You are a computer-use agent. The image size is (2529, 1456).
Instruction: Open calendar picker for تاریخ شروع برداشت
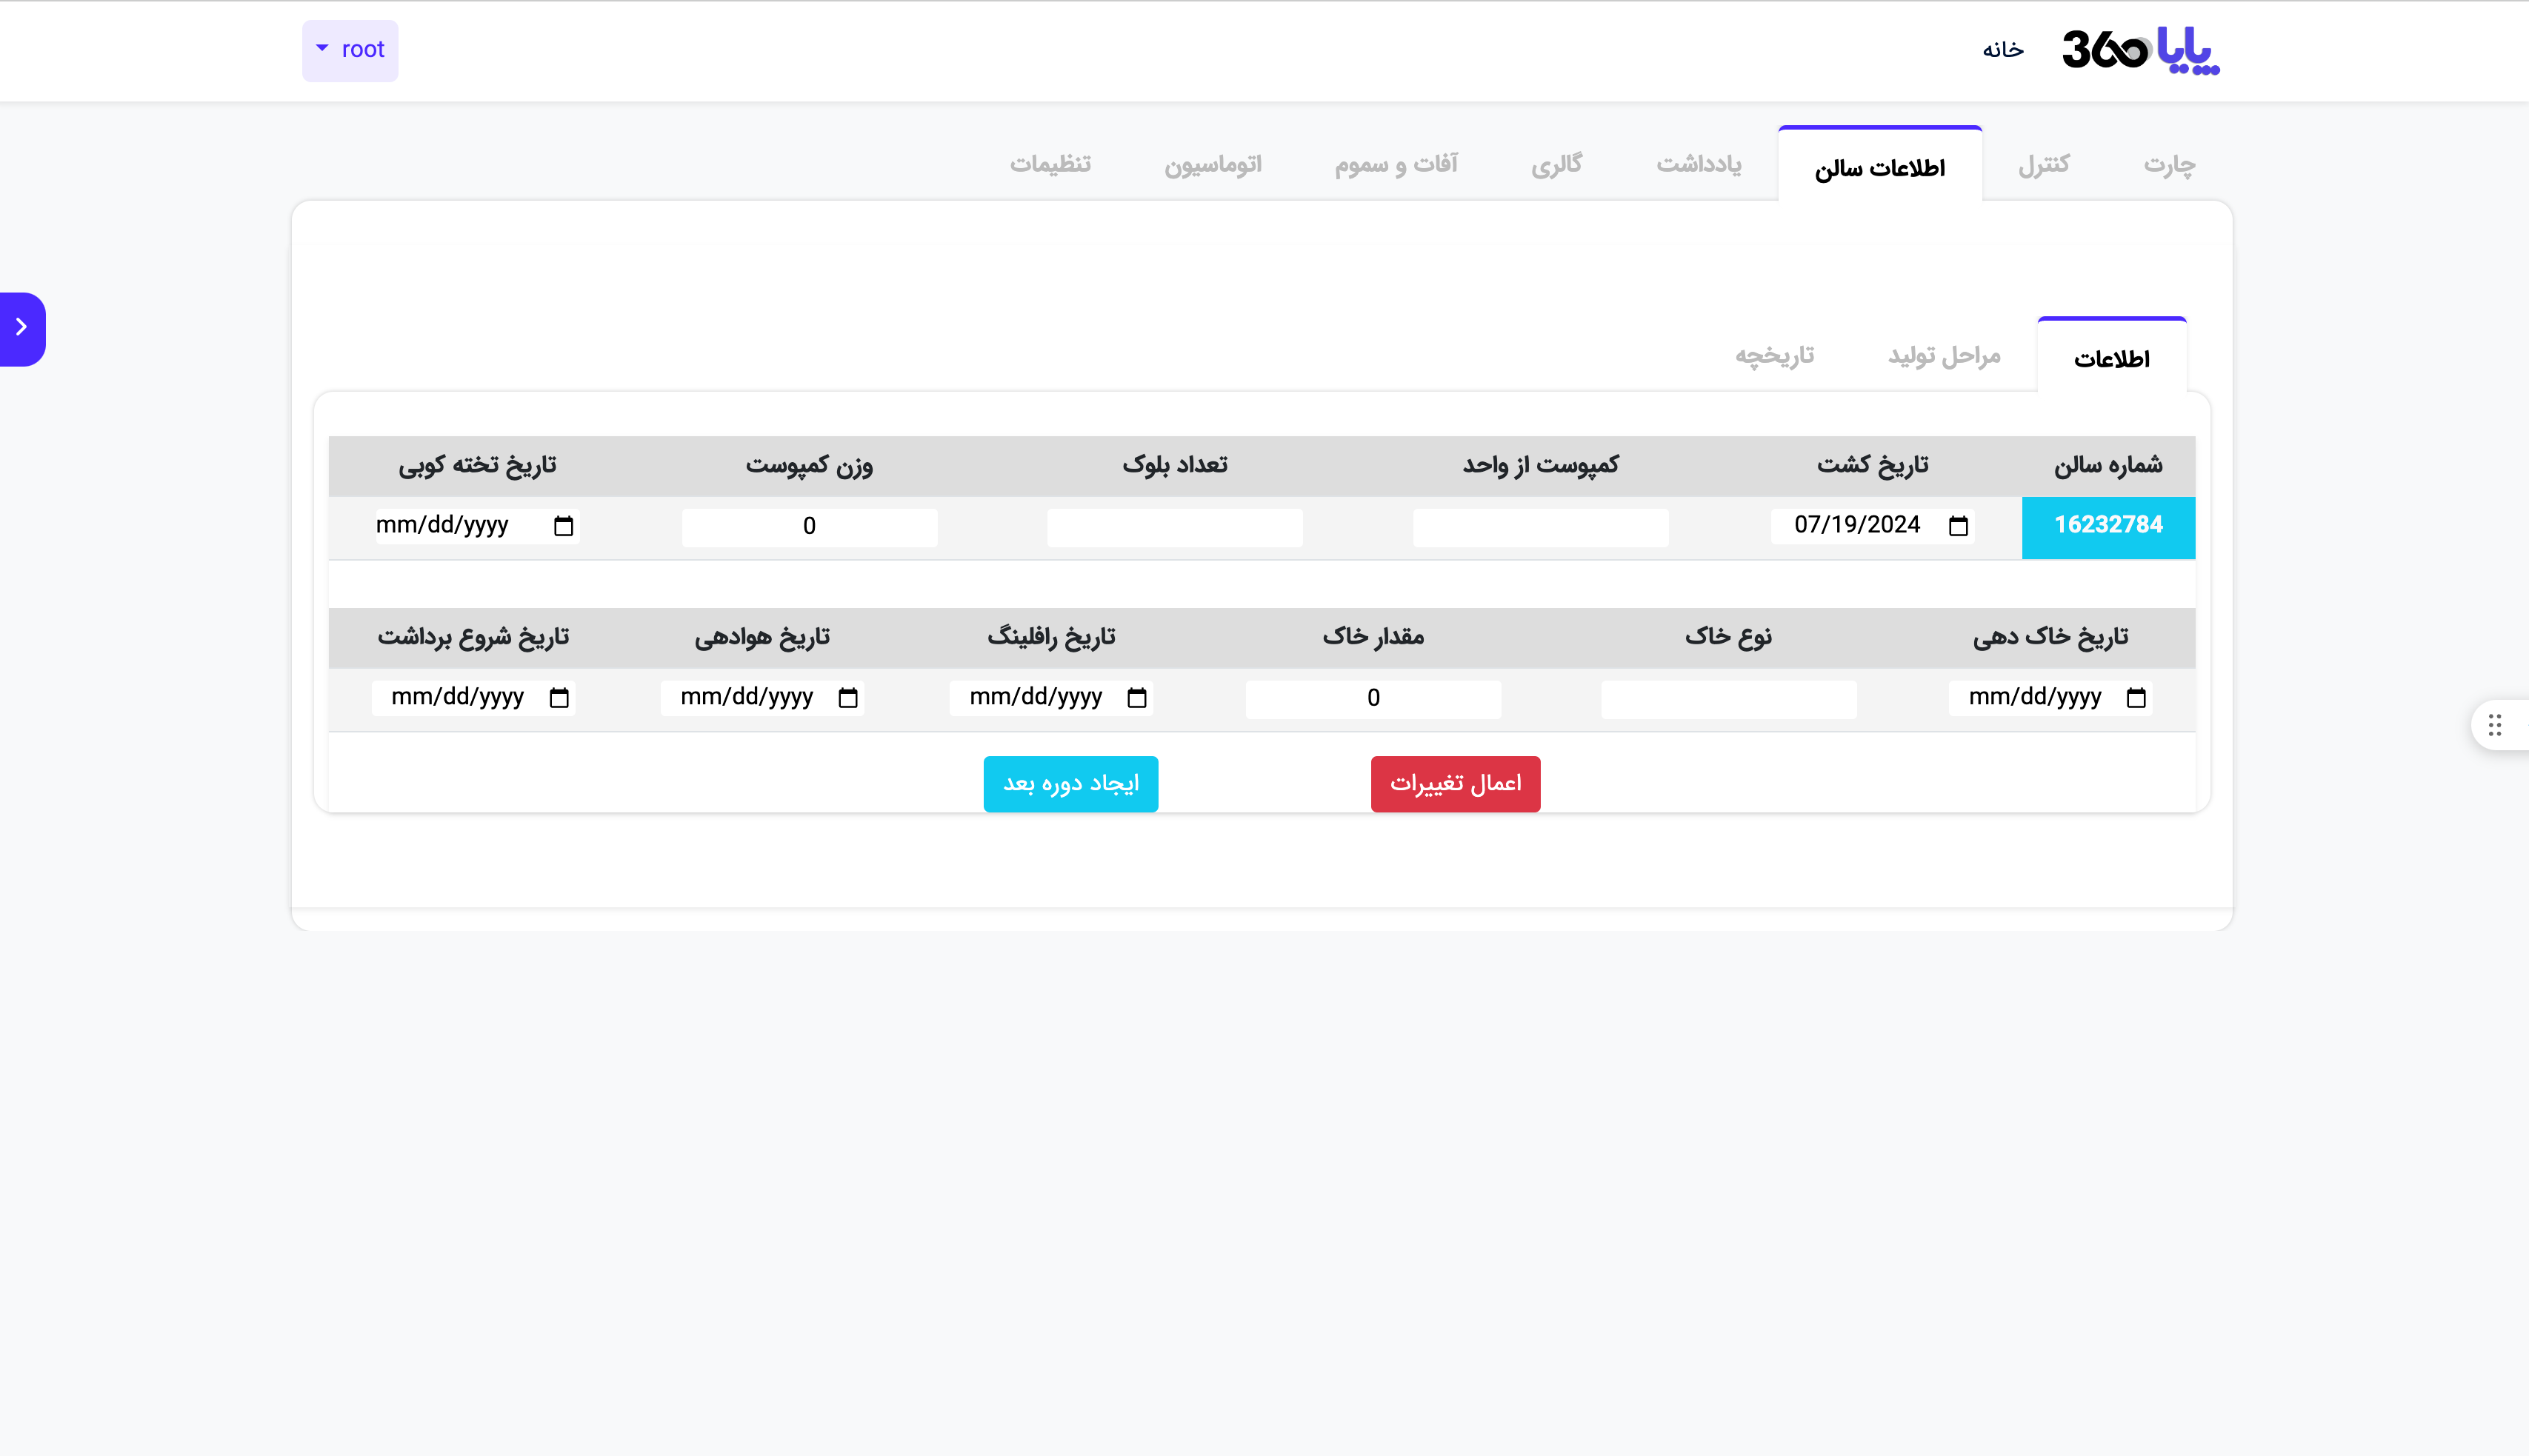pos(559,698)
